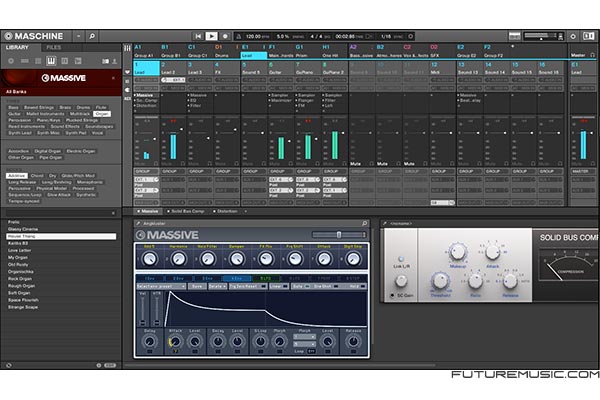
Task: Select the Groups file-type icon in the browser
Action: pyautogui.click(x=24, y=61)
